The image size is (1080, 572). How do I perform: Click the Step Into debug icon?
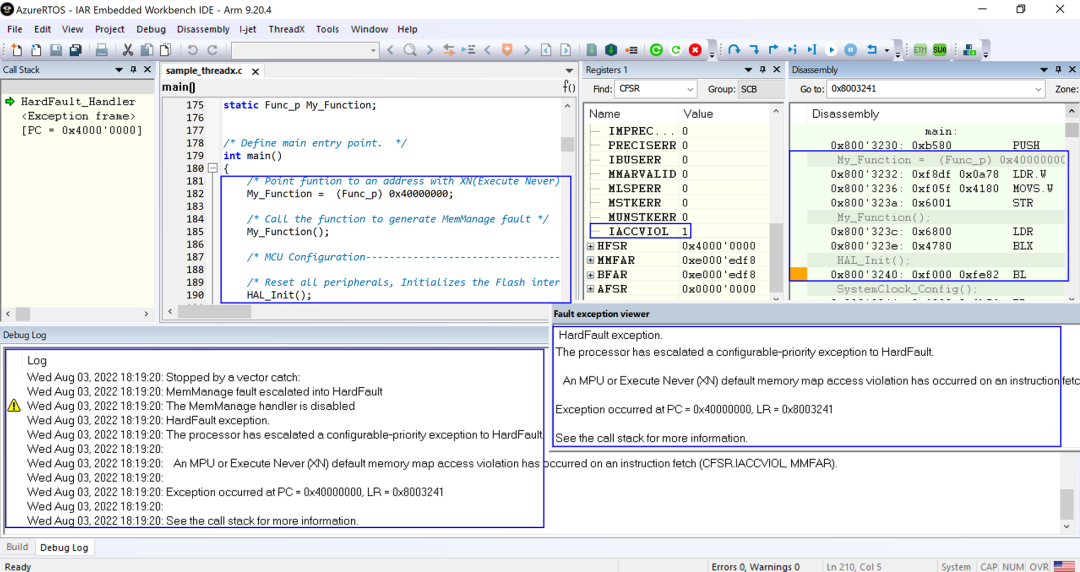tap(754, 50)
